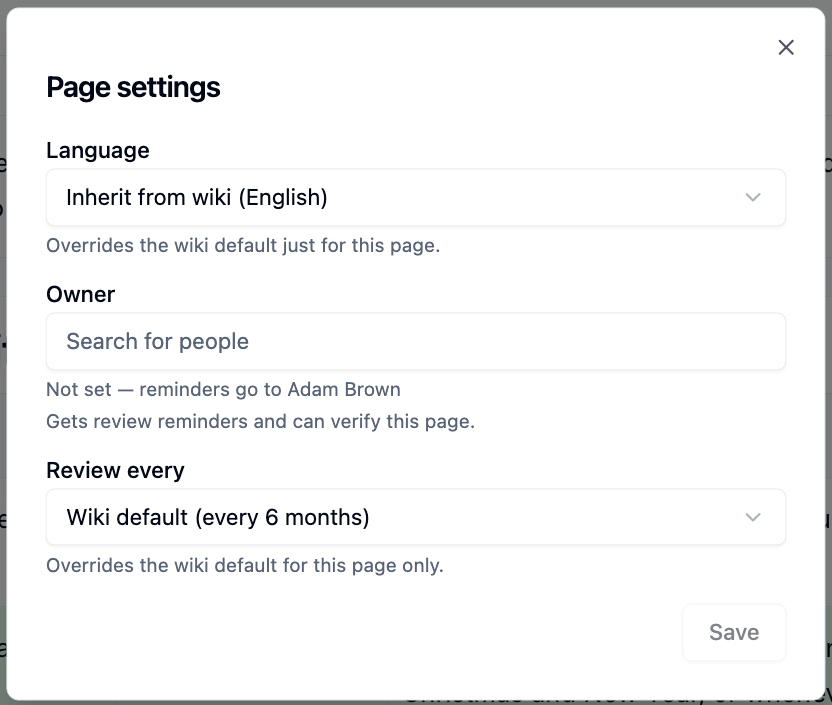Select the "Not set — reminders go to Adam Brown" text
This screenshot has height=705, width=832.
click(x=223, y=389)
